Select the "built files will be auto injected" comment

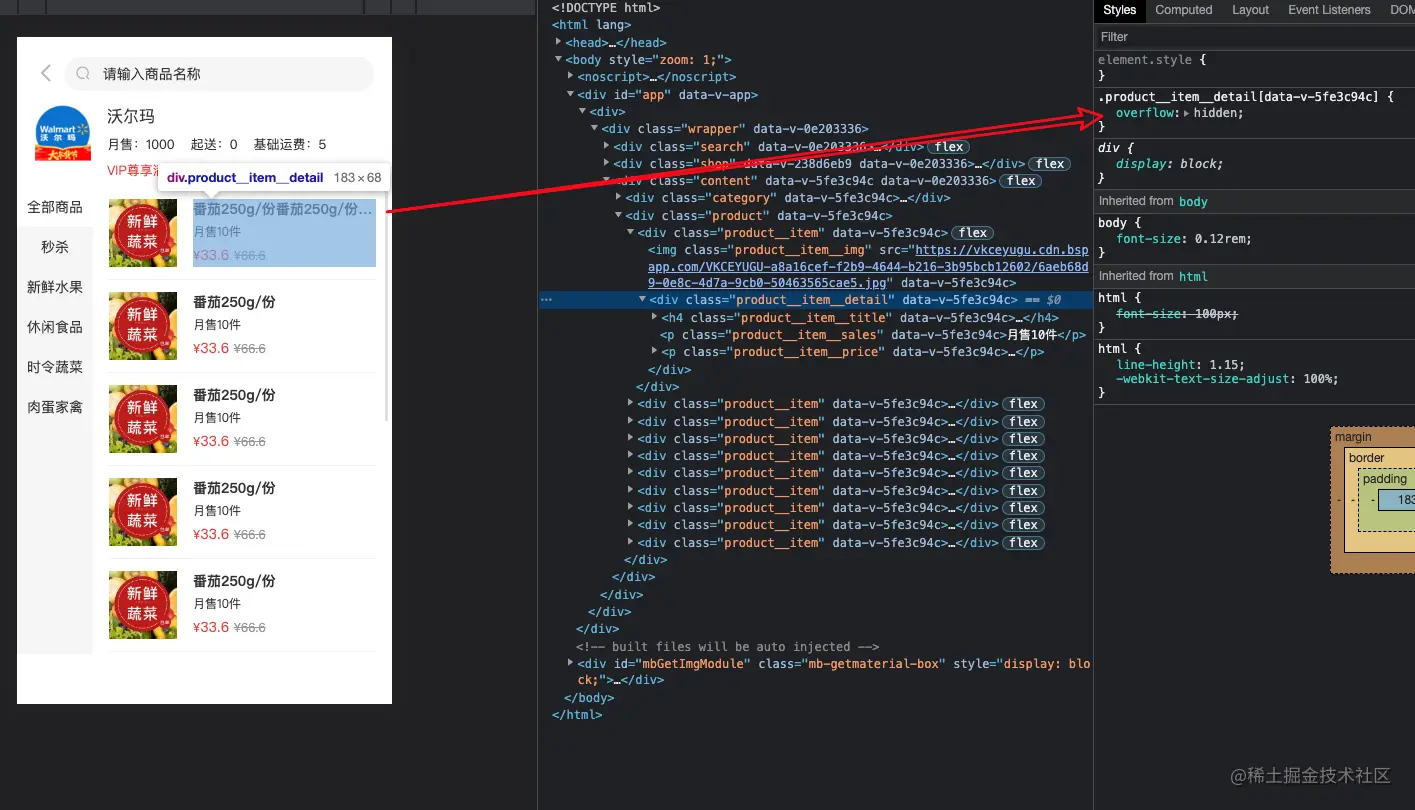pos(727,647)
